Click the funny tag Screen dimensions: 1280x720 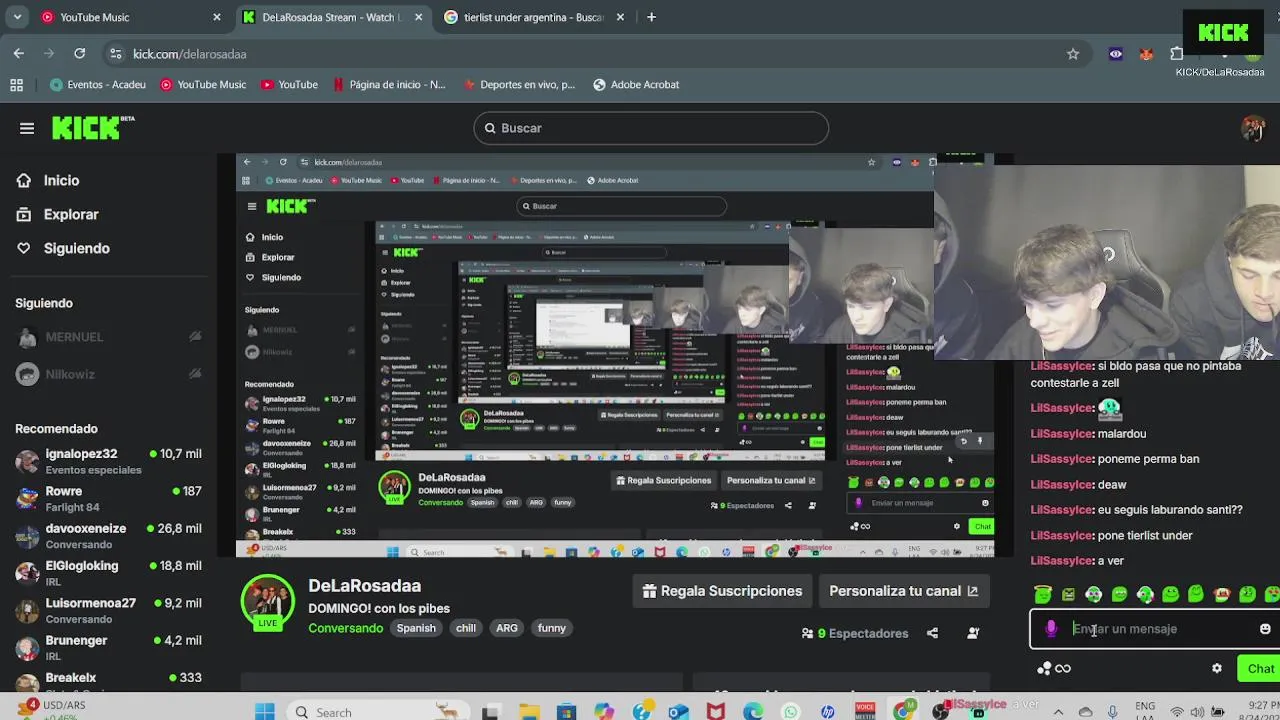(552, 628)
